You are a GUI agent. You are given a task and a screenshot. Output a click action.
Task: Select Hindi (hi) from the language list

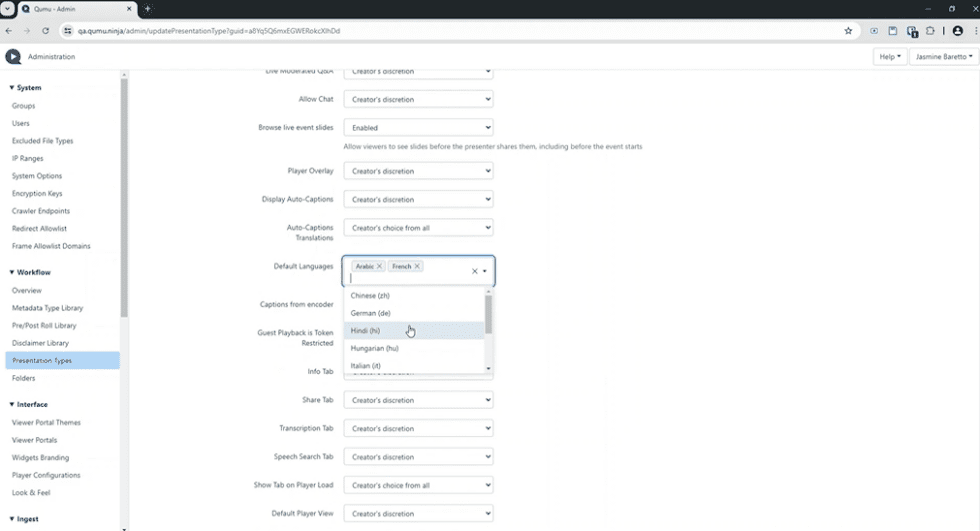(366, 331)
